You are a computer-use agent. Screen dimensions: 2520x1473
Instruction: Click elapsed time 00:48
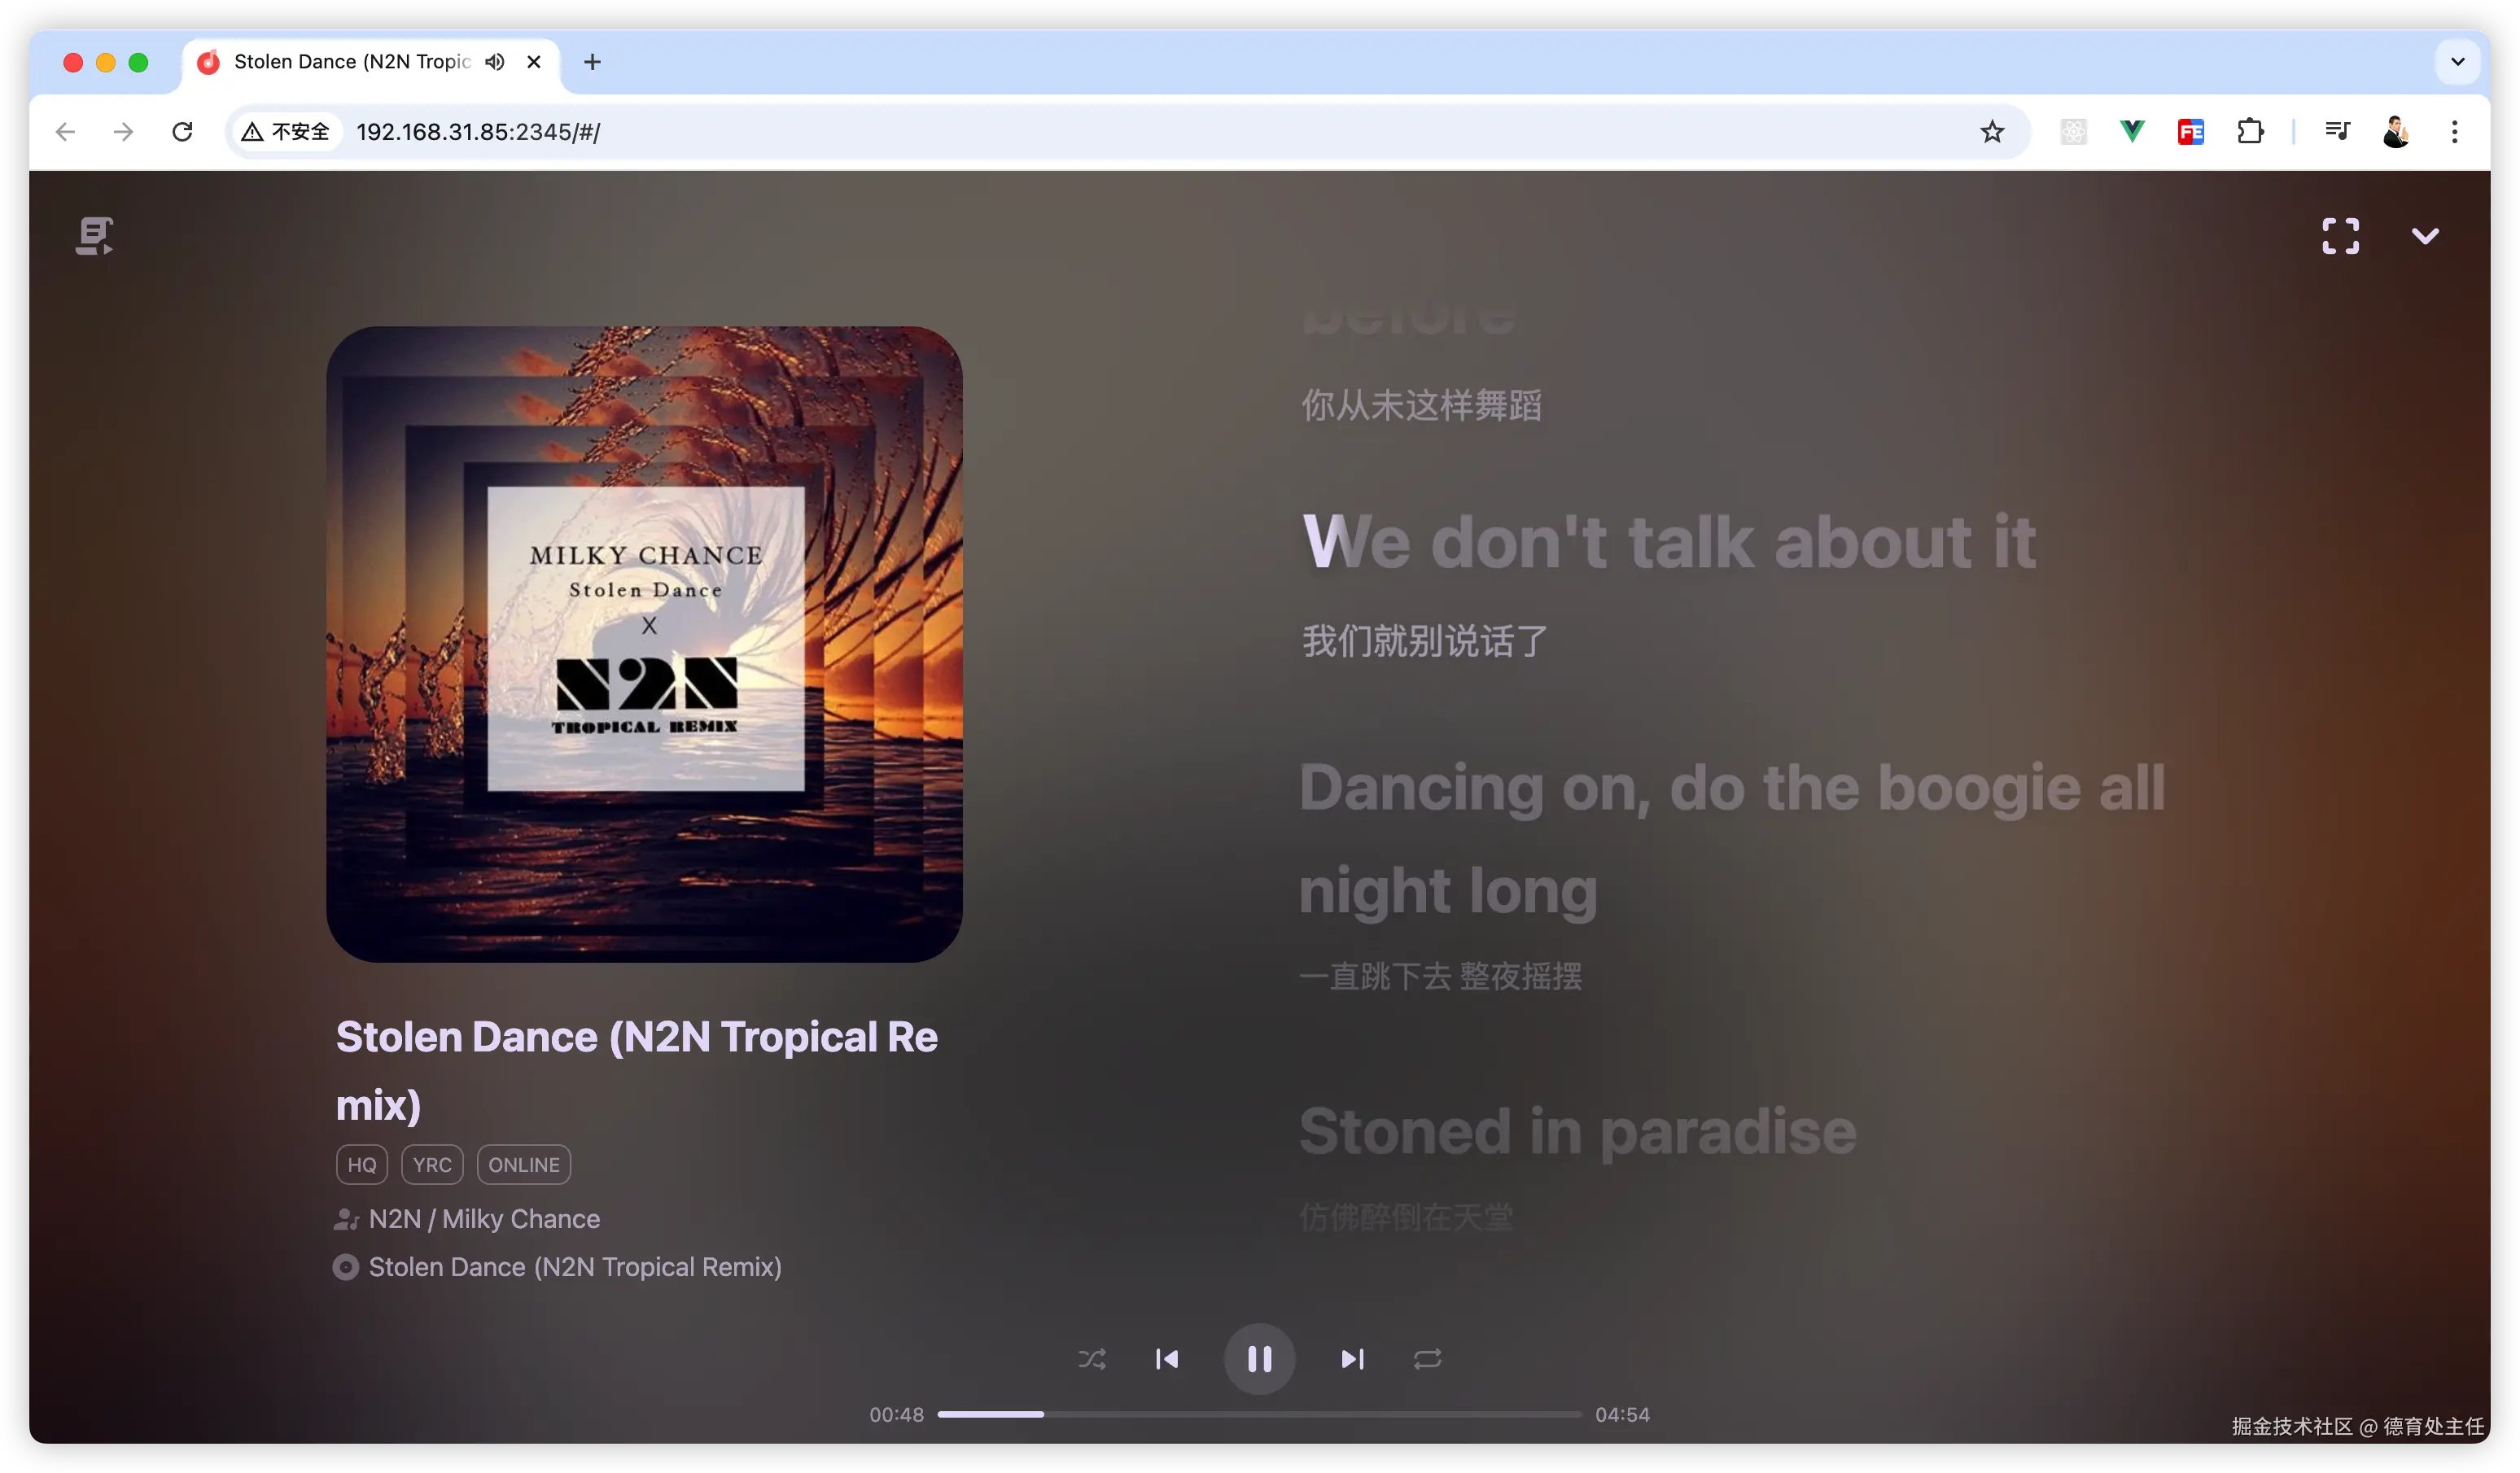click(896, 1414)
